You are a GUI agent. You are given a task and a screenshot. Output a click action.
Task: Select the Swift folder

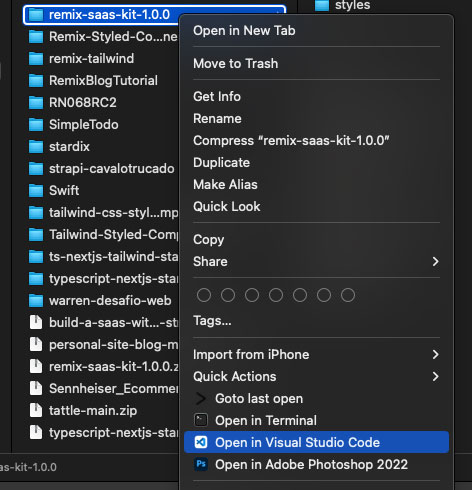point(54,191)
